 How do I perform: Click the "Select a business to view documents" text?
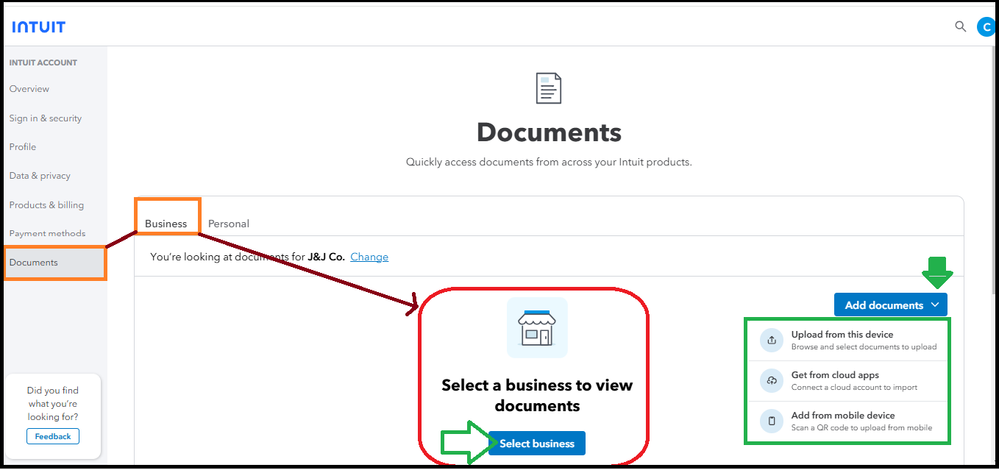click(537, 395)
